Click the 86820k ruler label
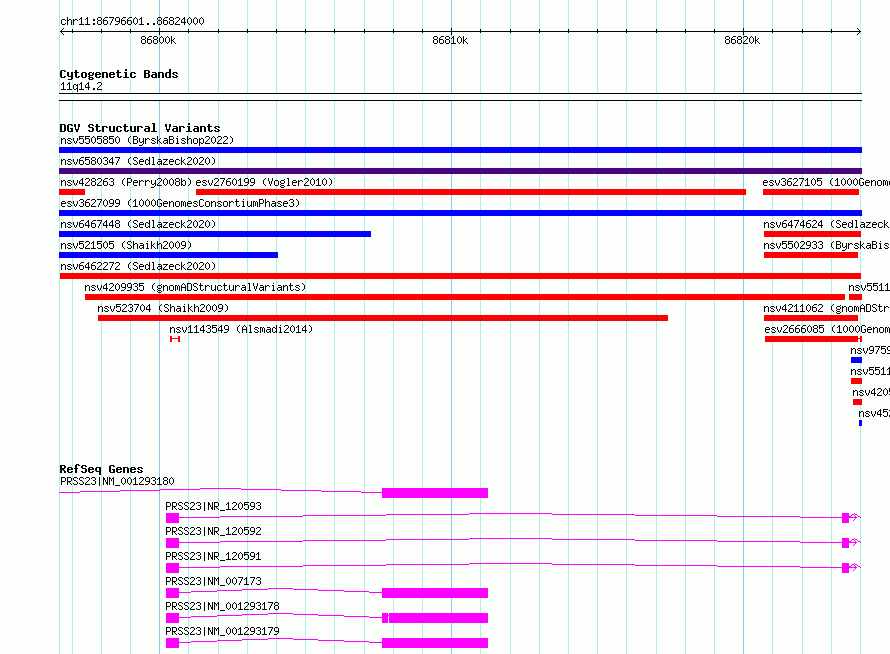Screen dimensions: 890x654 742,40
